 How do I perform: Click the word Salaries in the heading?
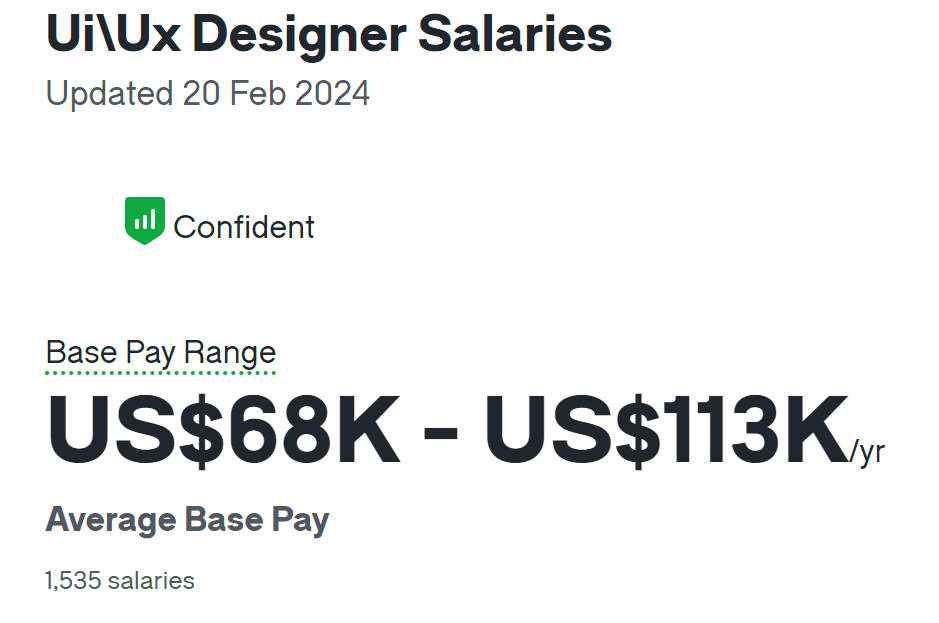(x=515, y=34)
